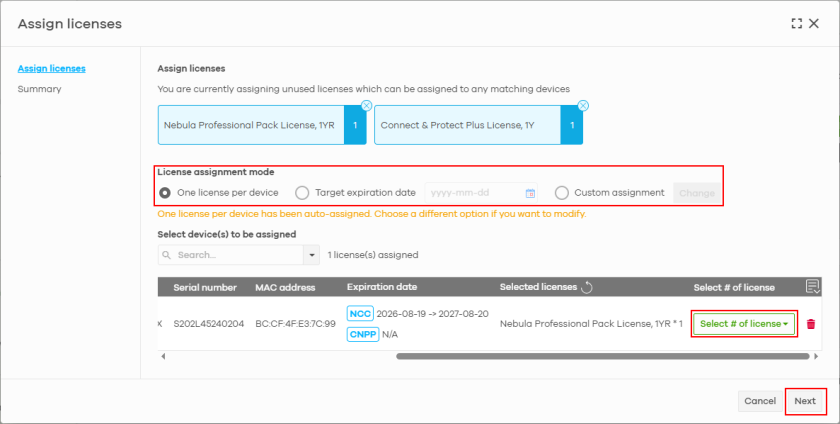The image size is (840, 424).
Task: Select One license per device mode
Action: click(166, 193)
